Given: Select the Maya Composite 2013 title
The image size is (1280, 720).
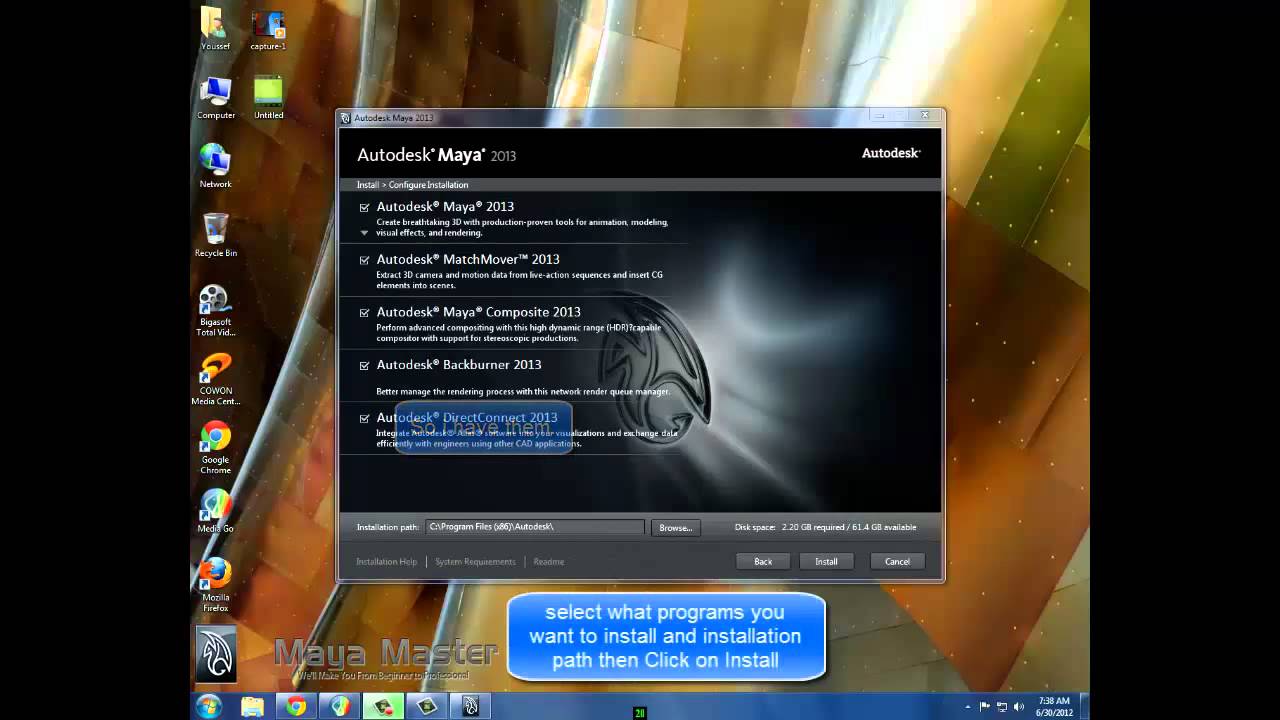Looking at the screenshot, I should (x=478, y=312).
